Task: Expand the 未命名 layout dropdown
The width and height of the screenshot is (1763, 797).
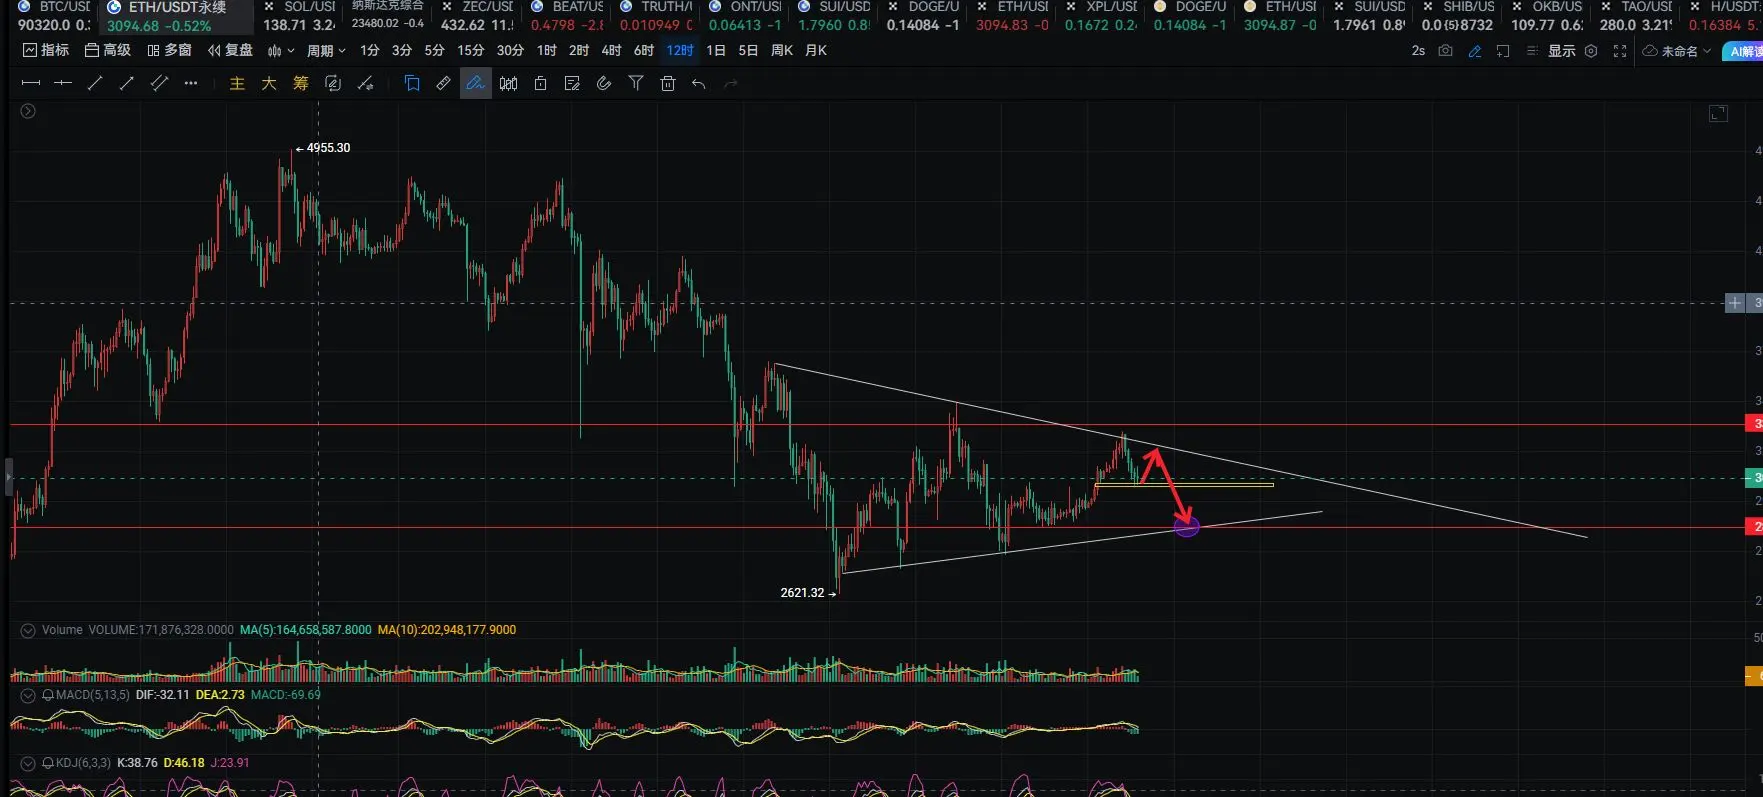Action: tap(1677, 51)
